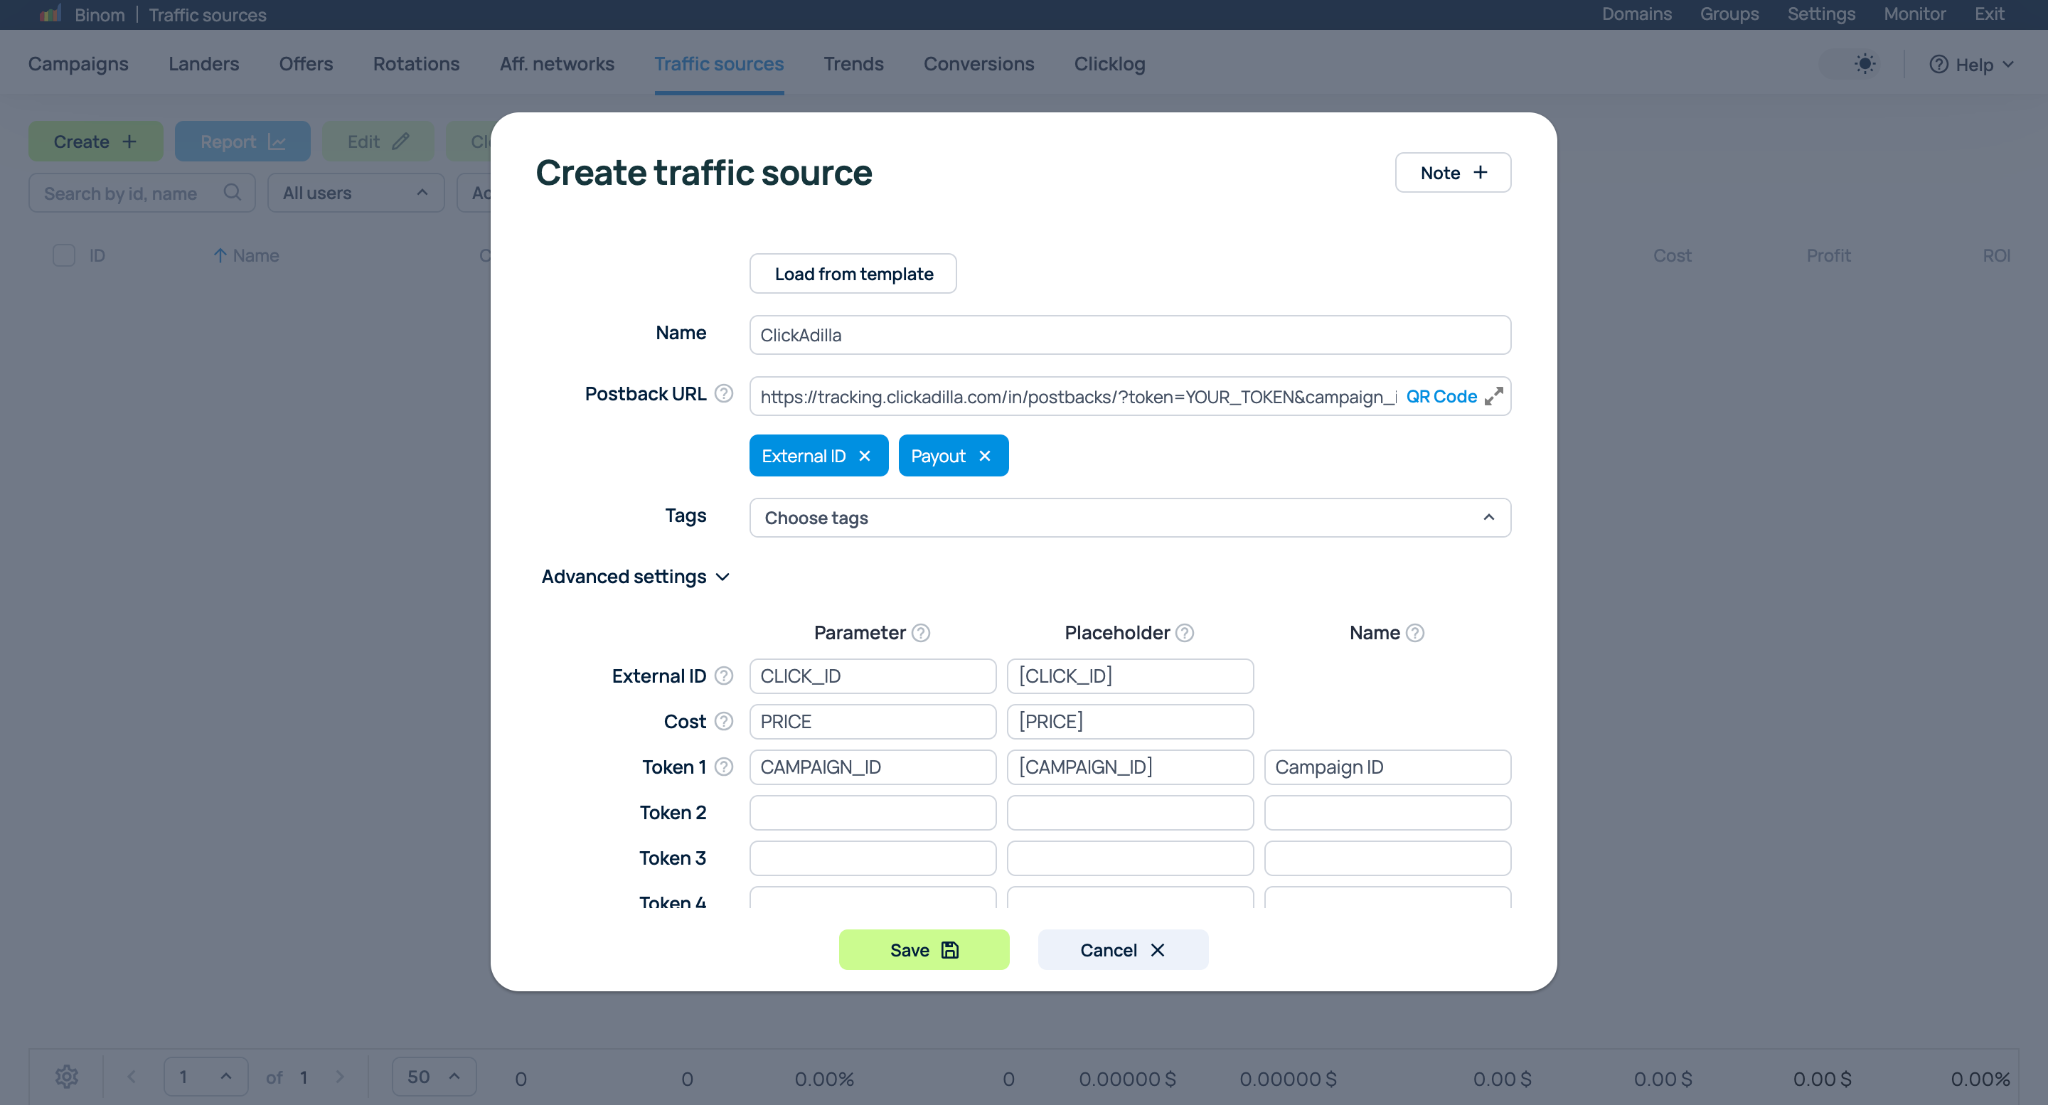Remove the External ID postback chip

pos(865,456)
